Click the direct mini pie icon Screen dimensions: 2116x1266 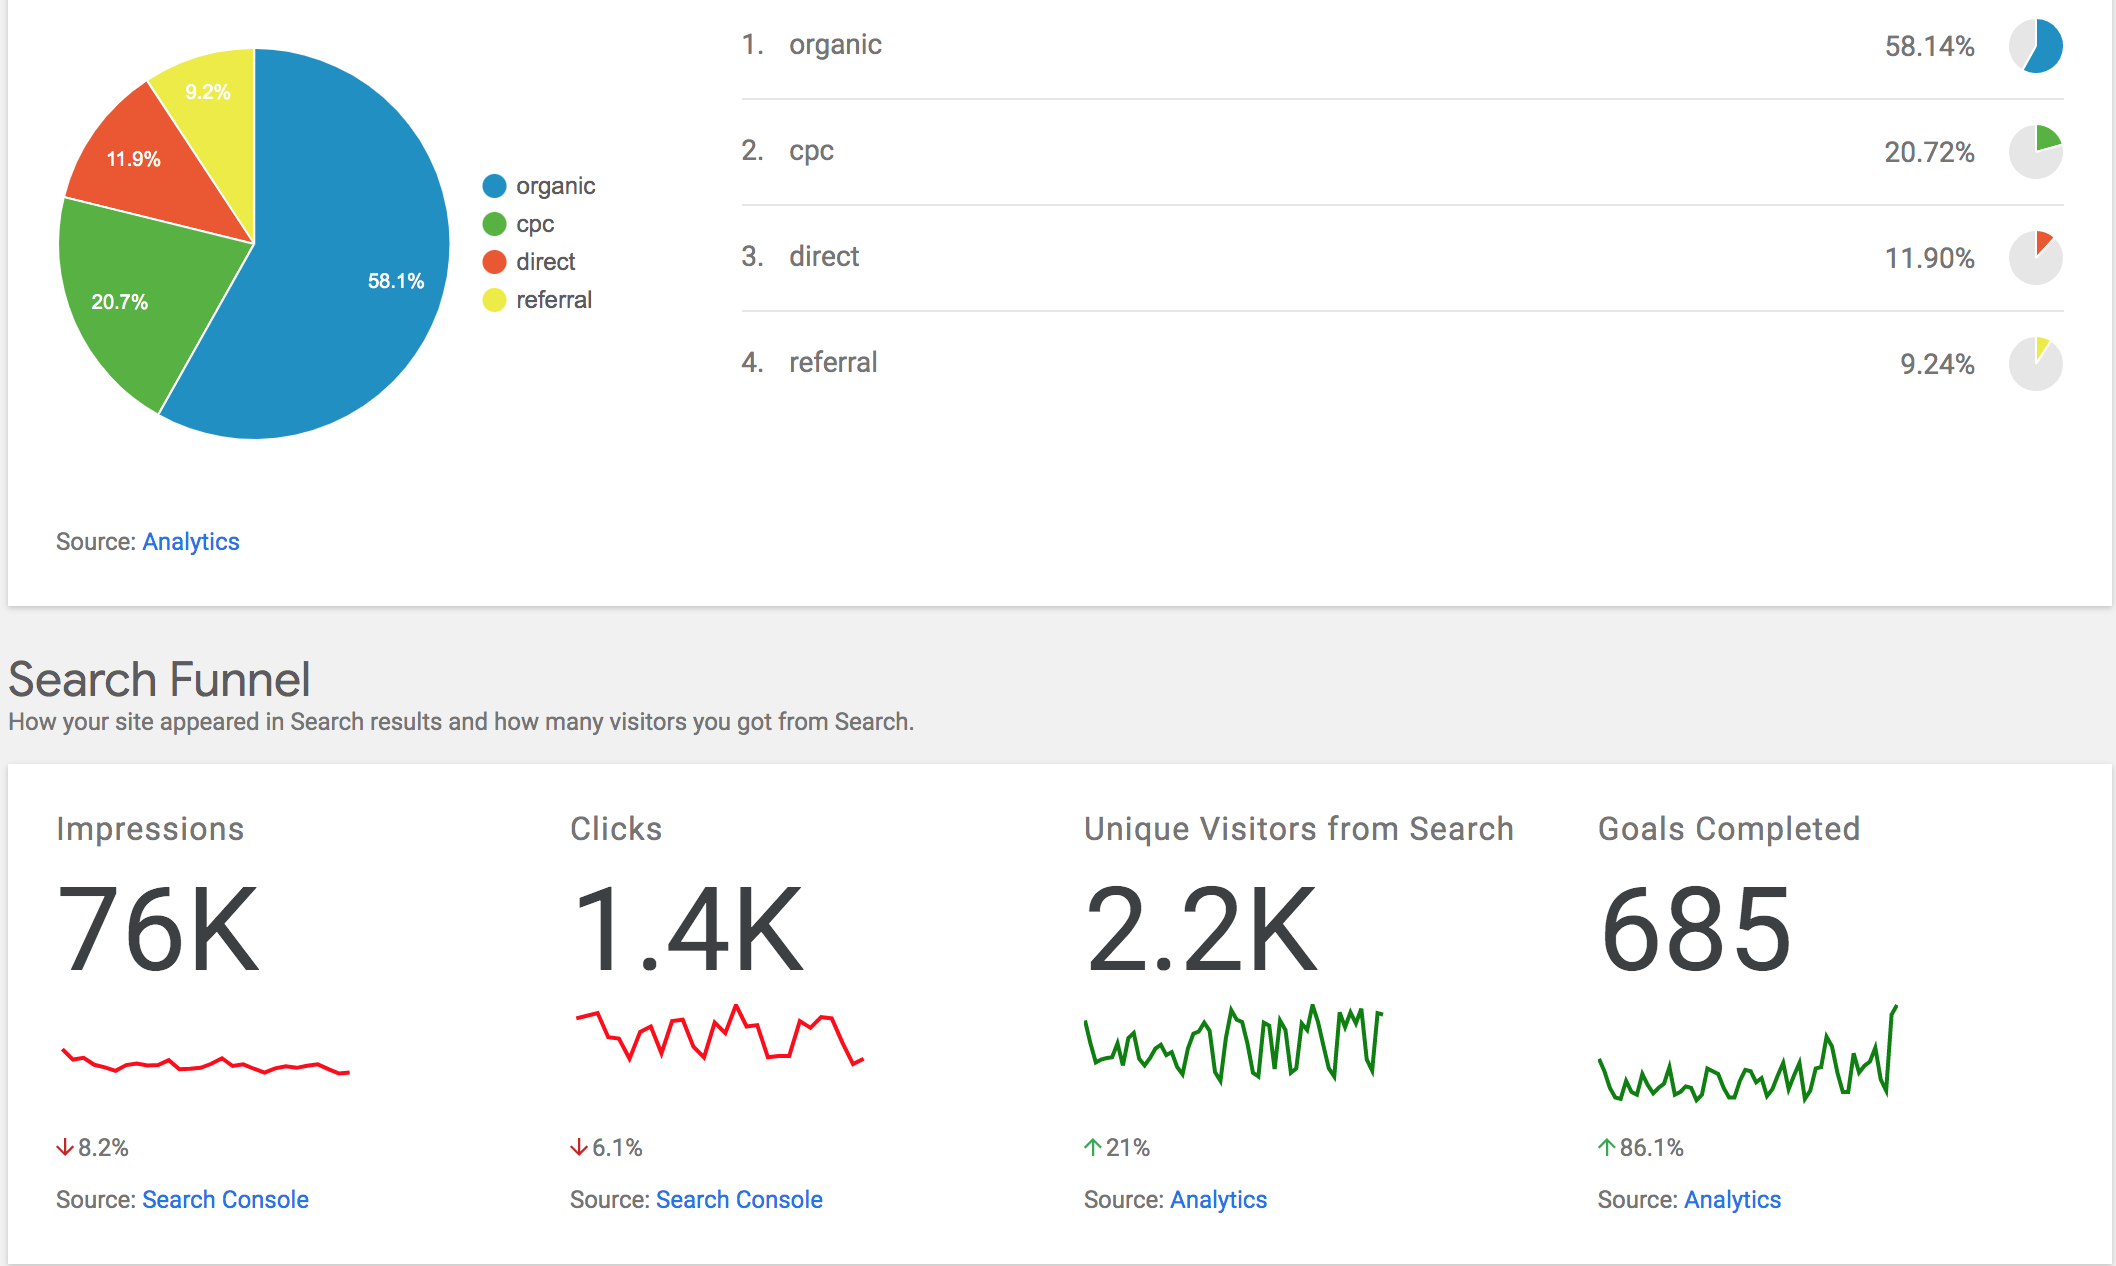coord(2035,258)
